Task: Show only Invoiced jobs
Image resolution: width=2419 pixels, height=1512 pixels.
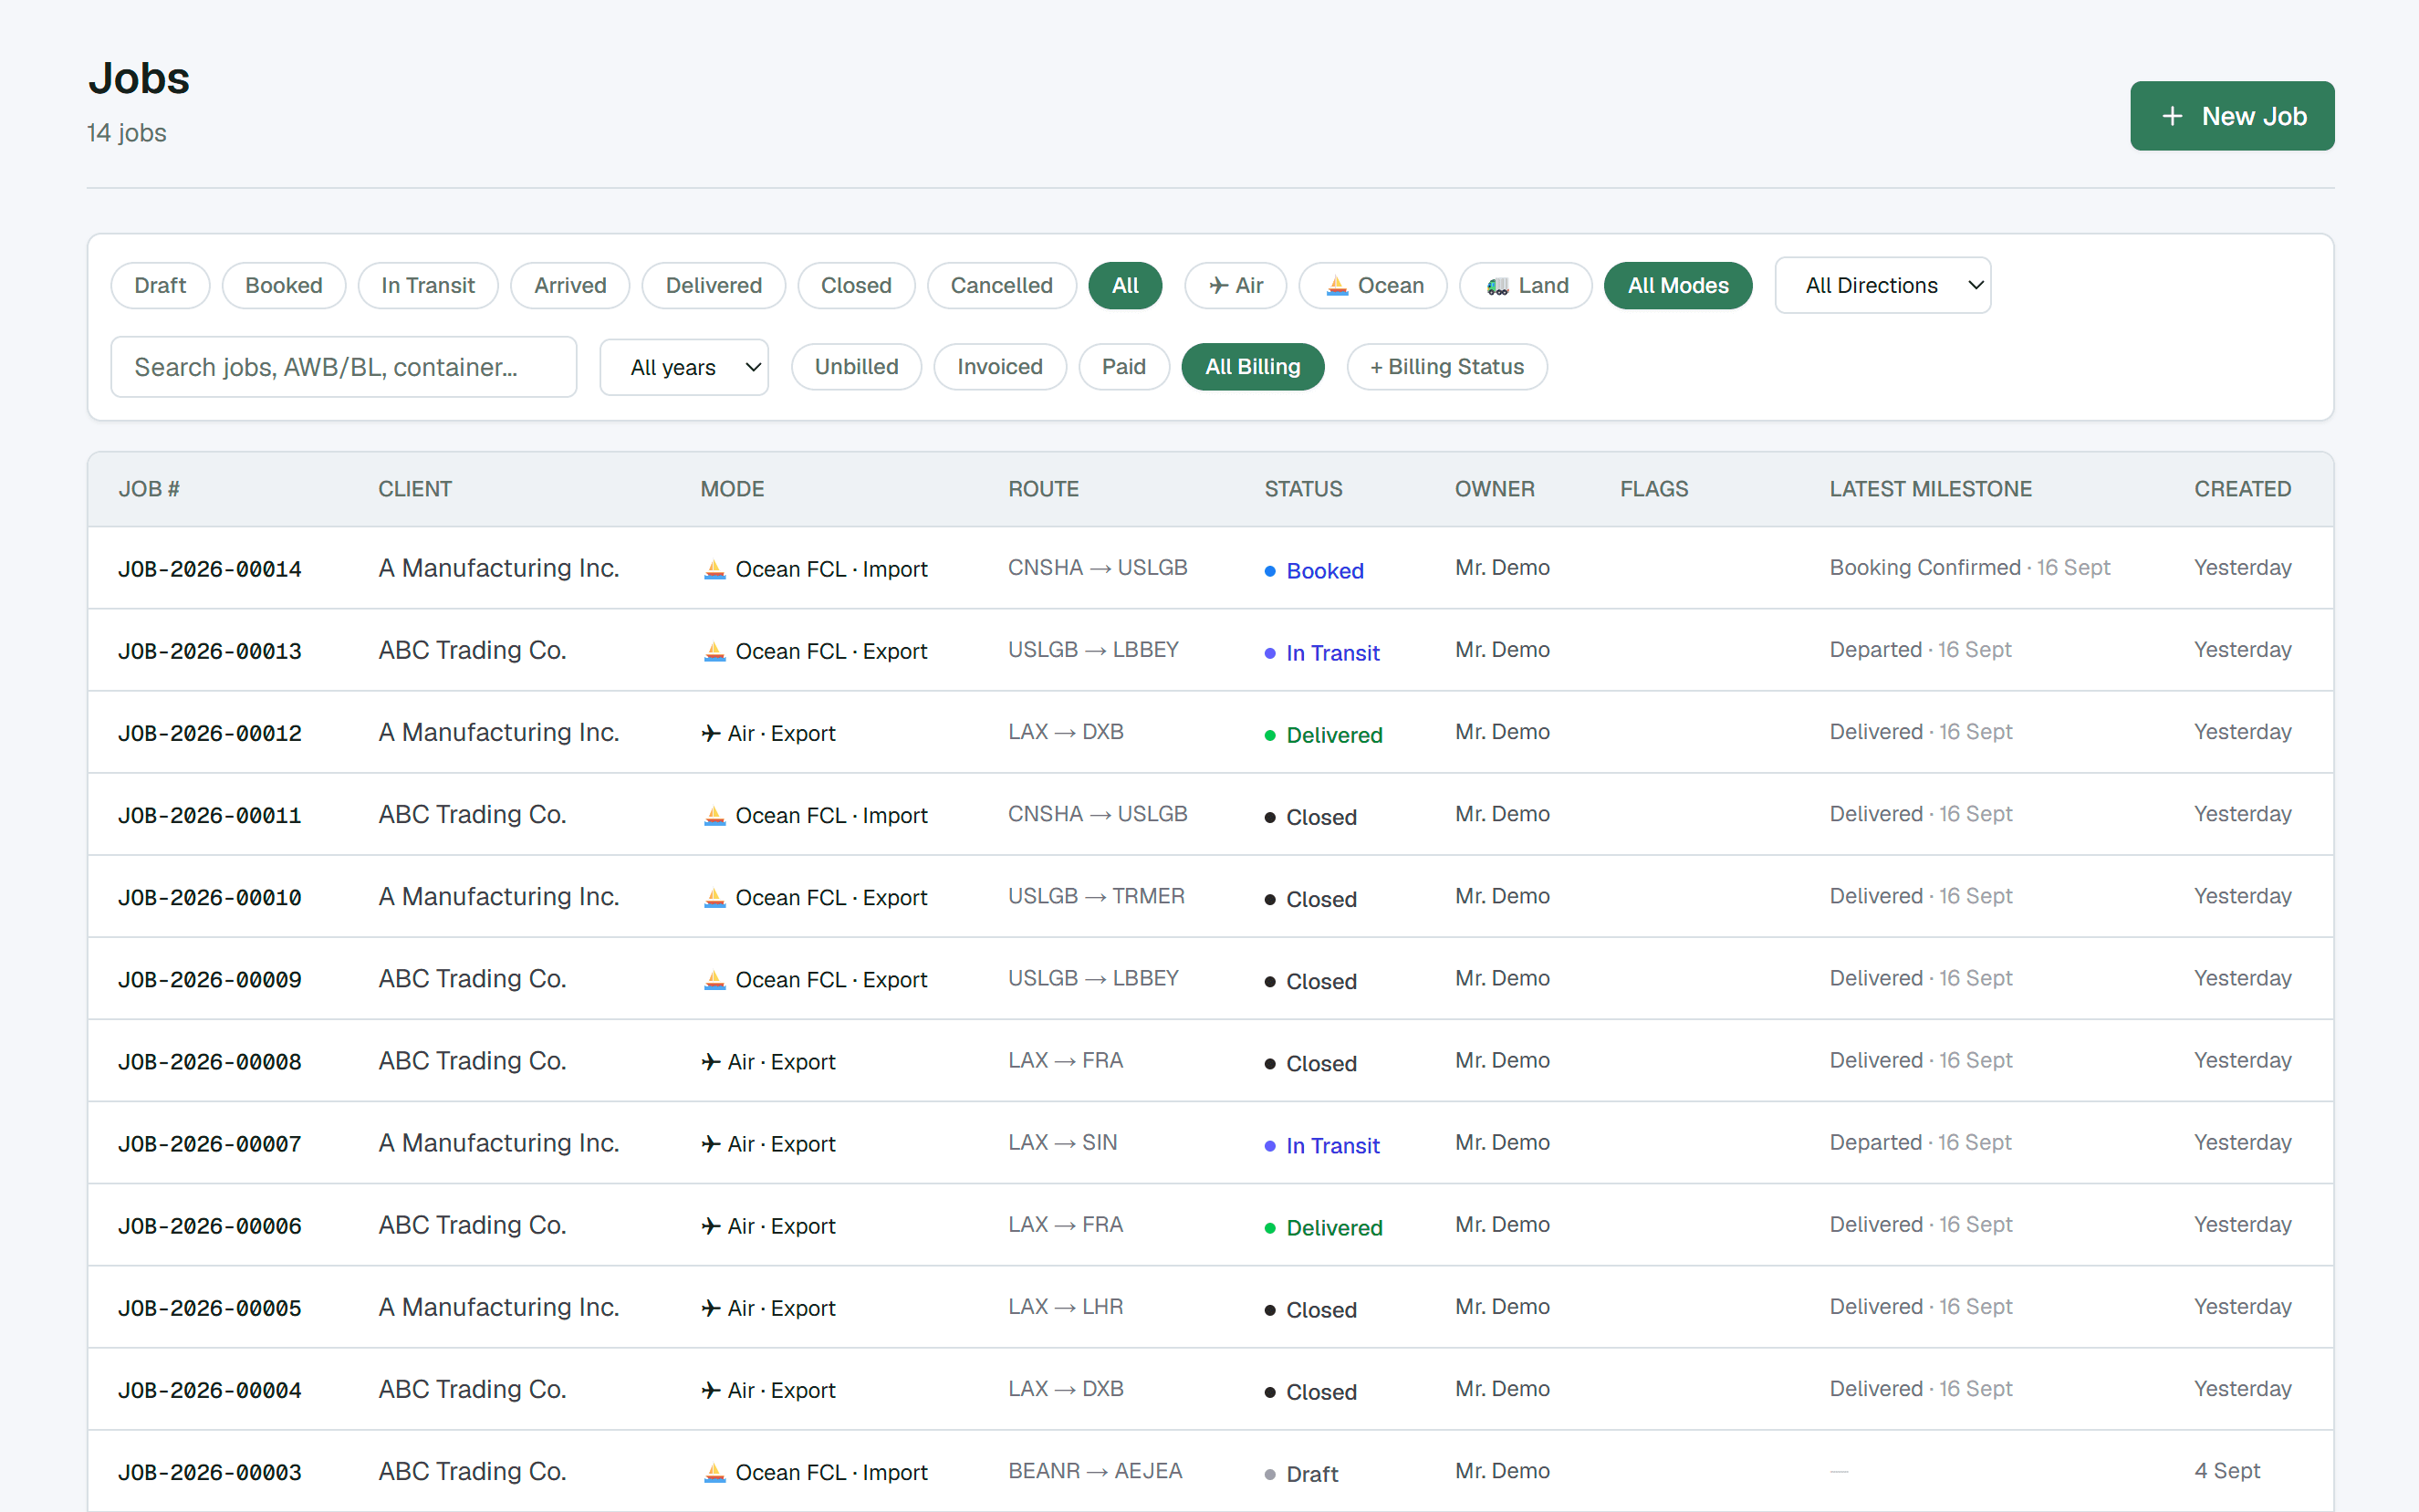Action: click(x=1000, y=367)
